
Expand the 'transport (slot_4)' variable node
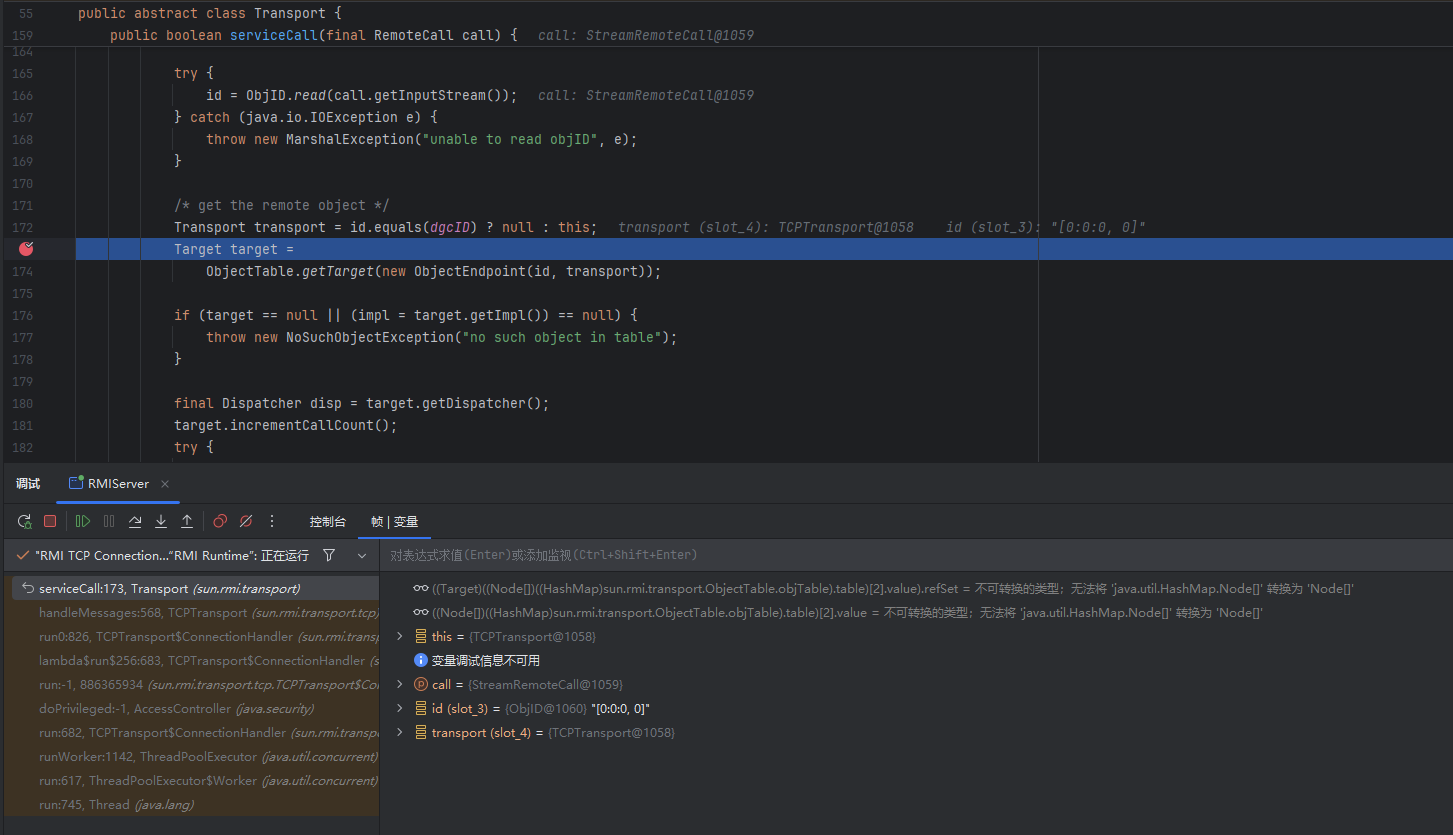400,733
